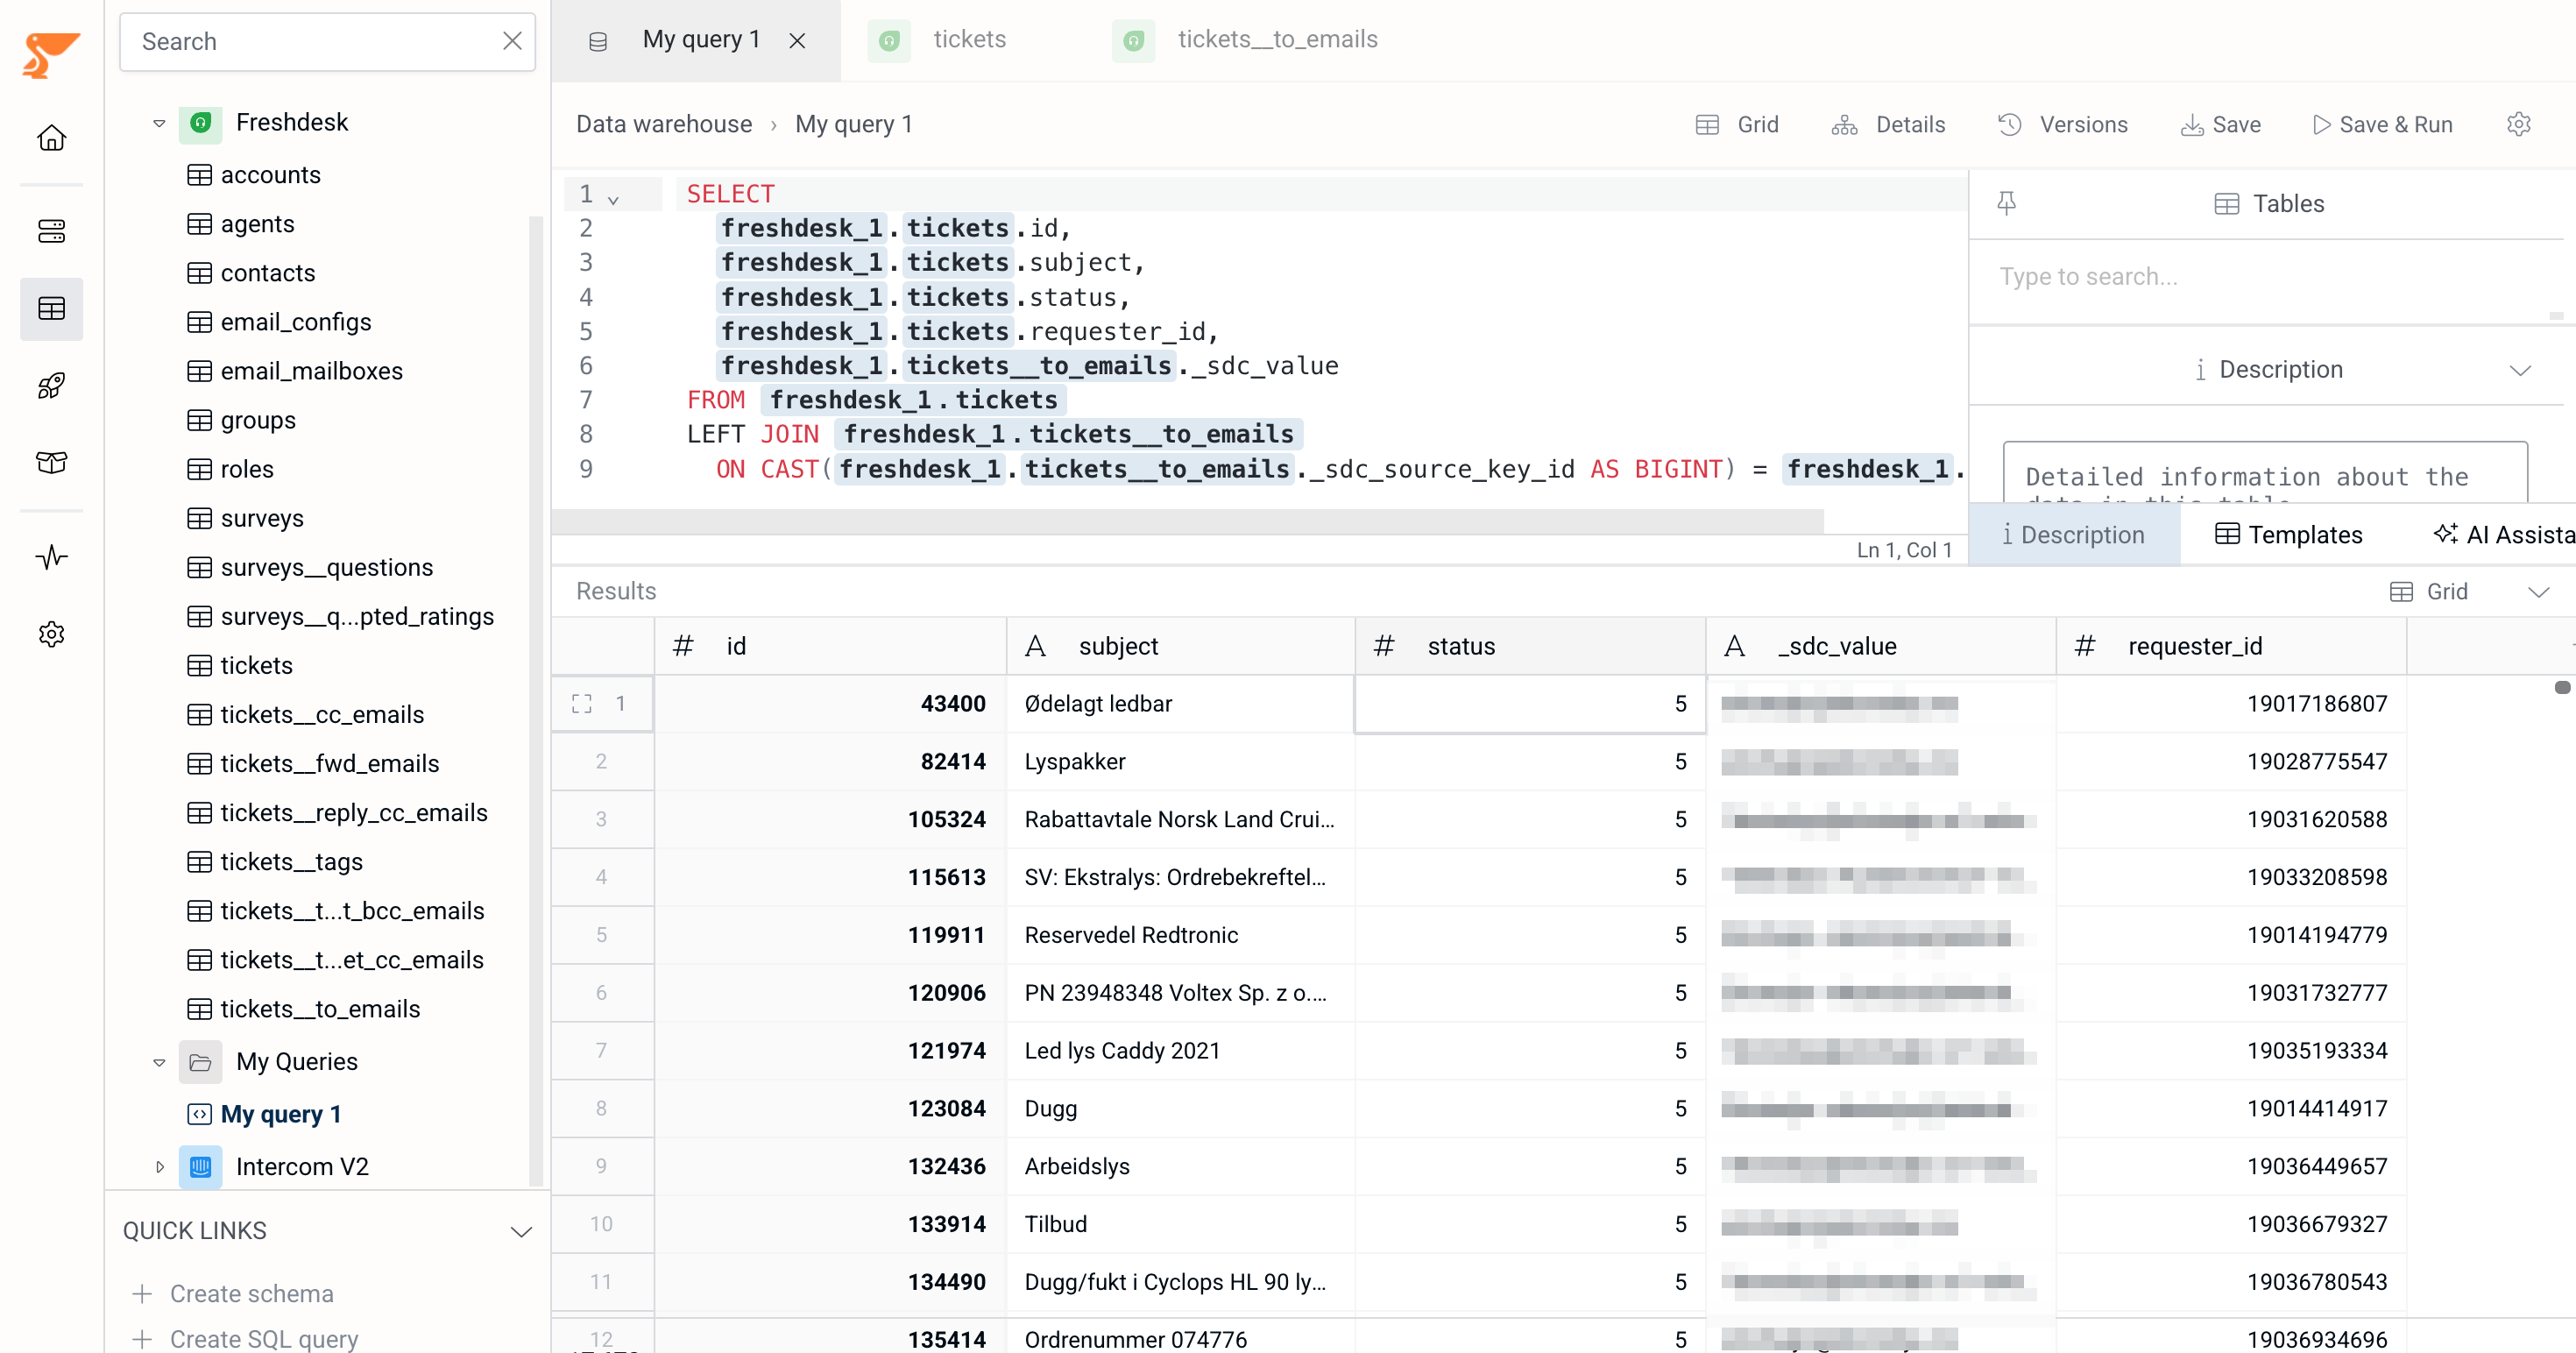
Task: Click the id column number type icon
Action: point(683,646)
